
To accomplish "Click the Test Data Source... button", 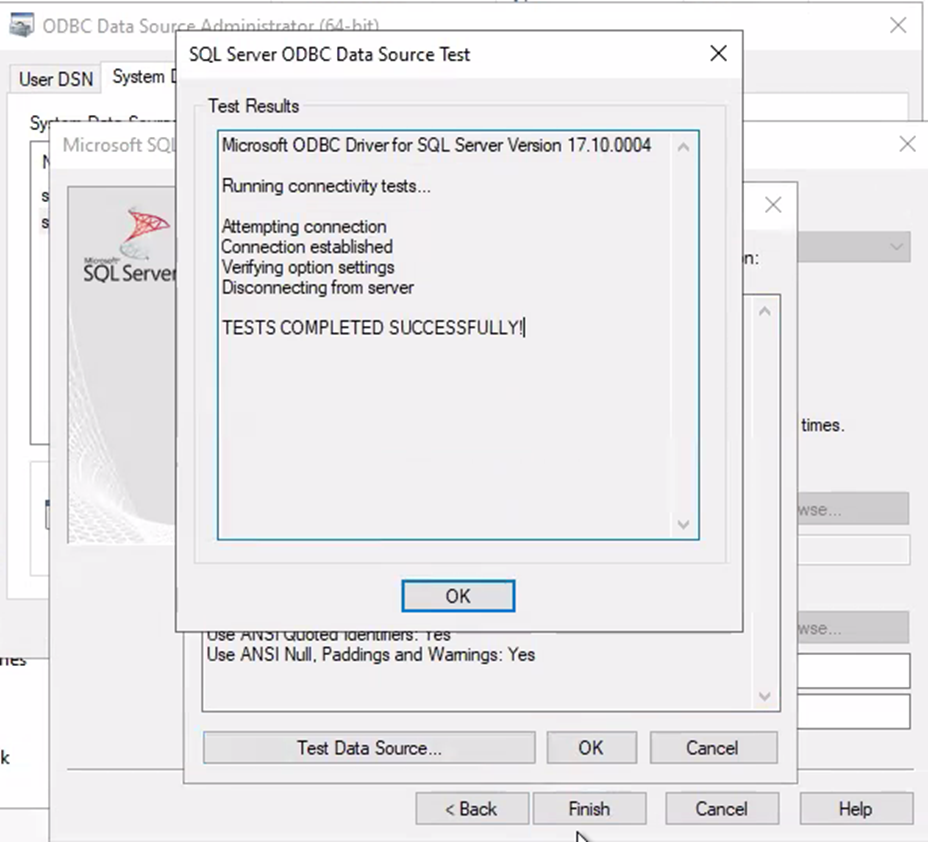I will coord(369,748).
